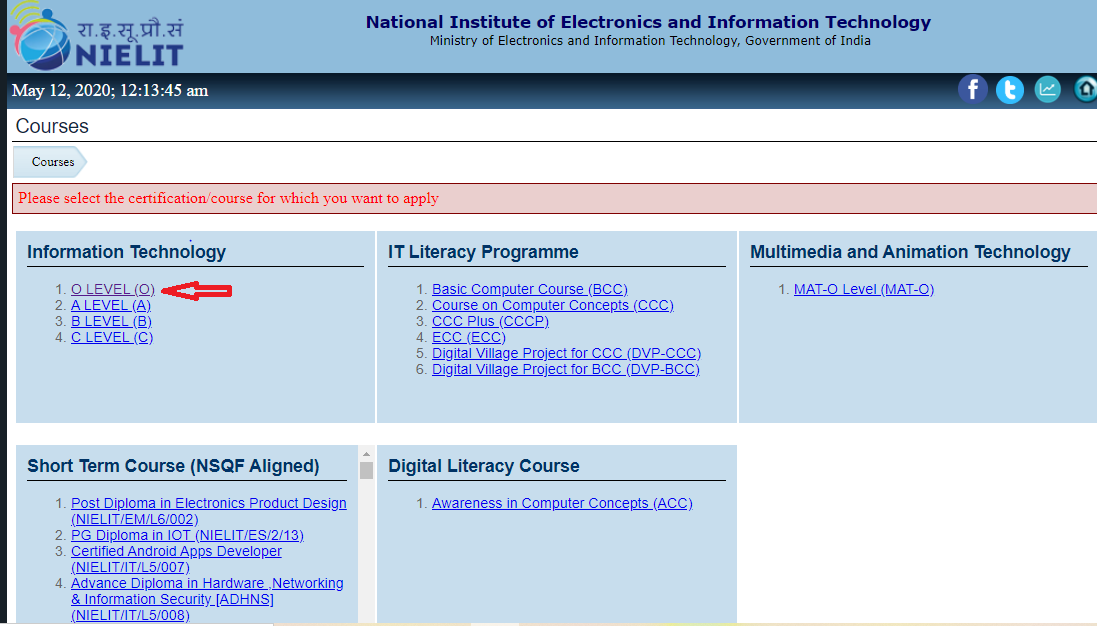Select the Courses breadcrumb tab
This screenshot has width=1097, height=626.
[50, 162]
